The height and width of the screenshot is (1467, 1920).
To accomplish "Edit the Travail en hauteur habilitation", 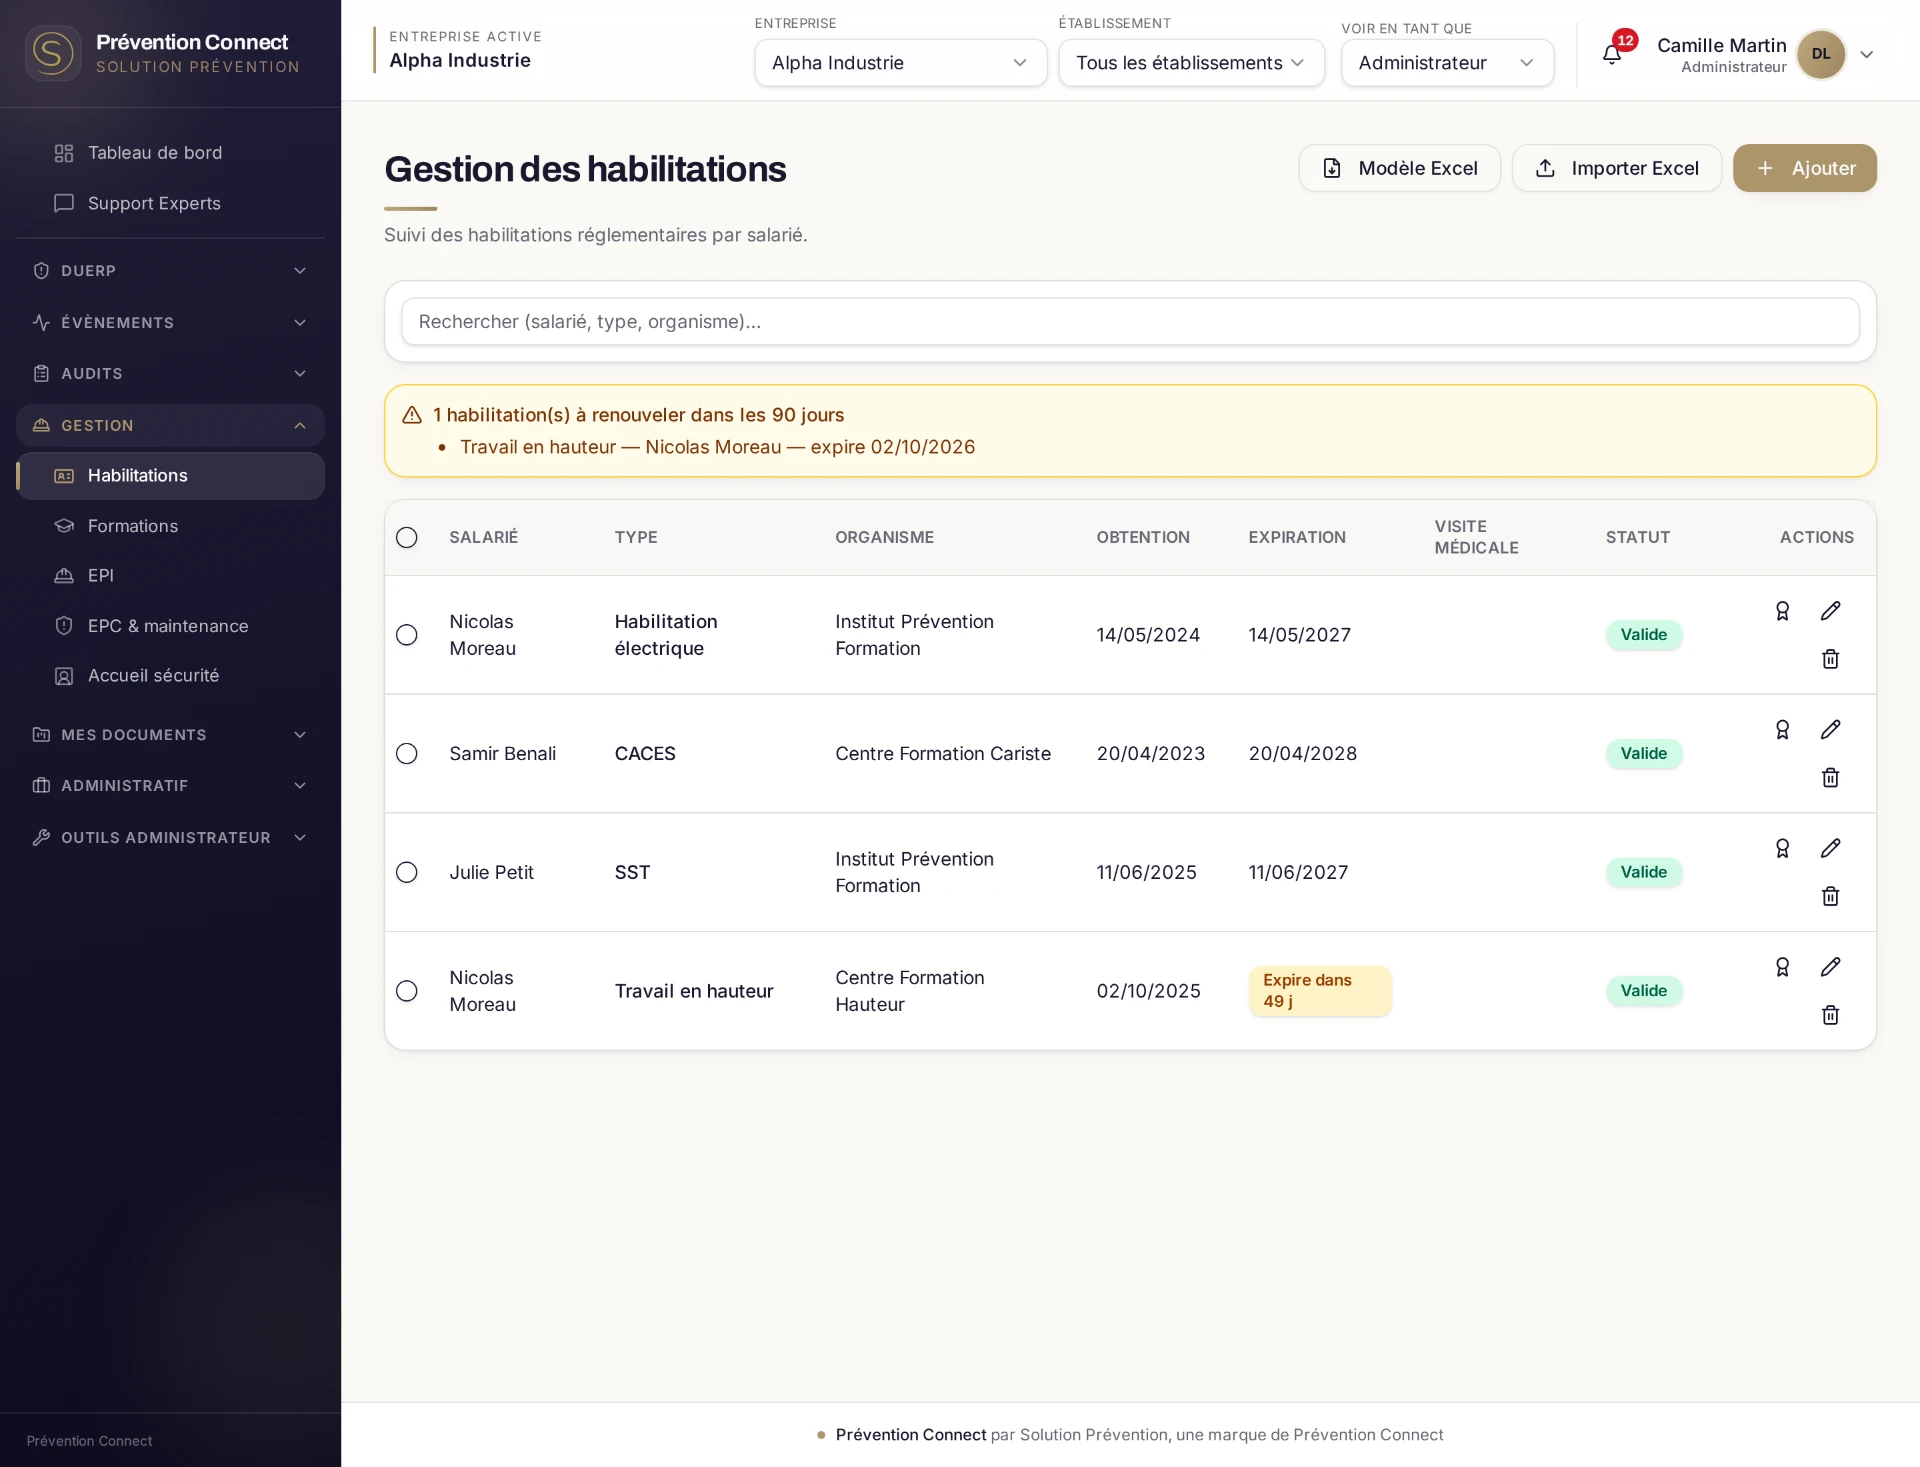I will coord(1830,967).
